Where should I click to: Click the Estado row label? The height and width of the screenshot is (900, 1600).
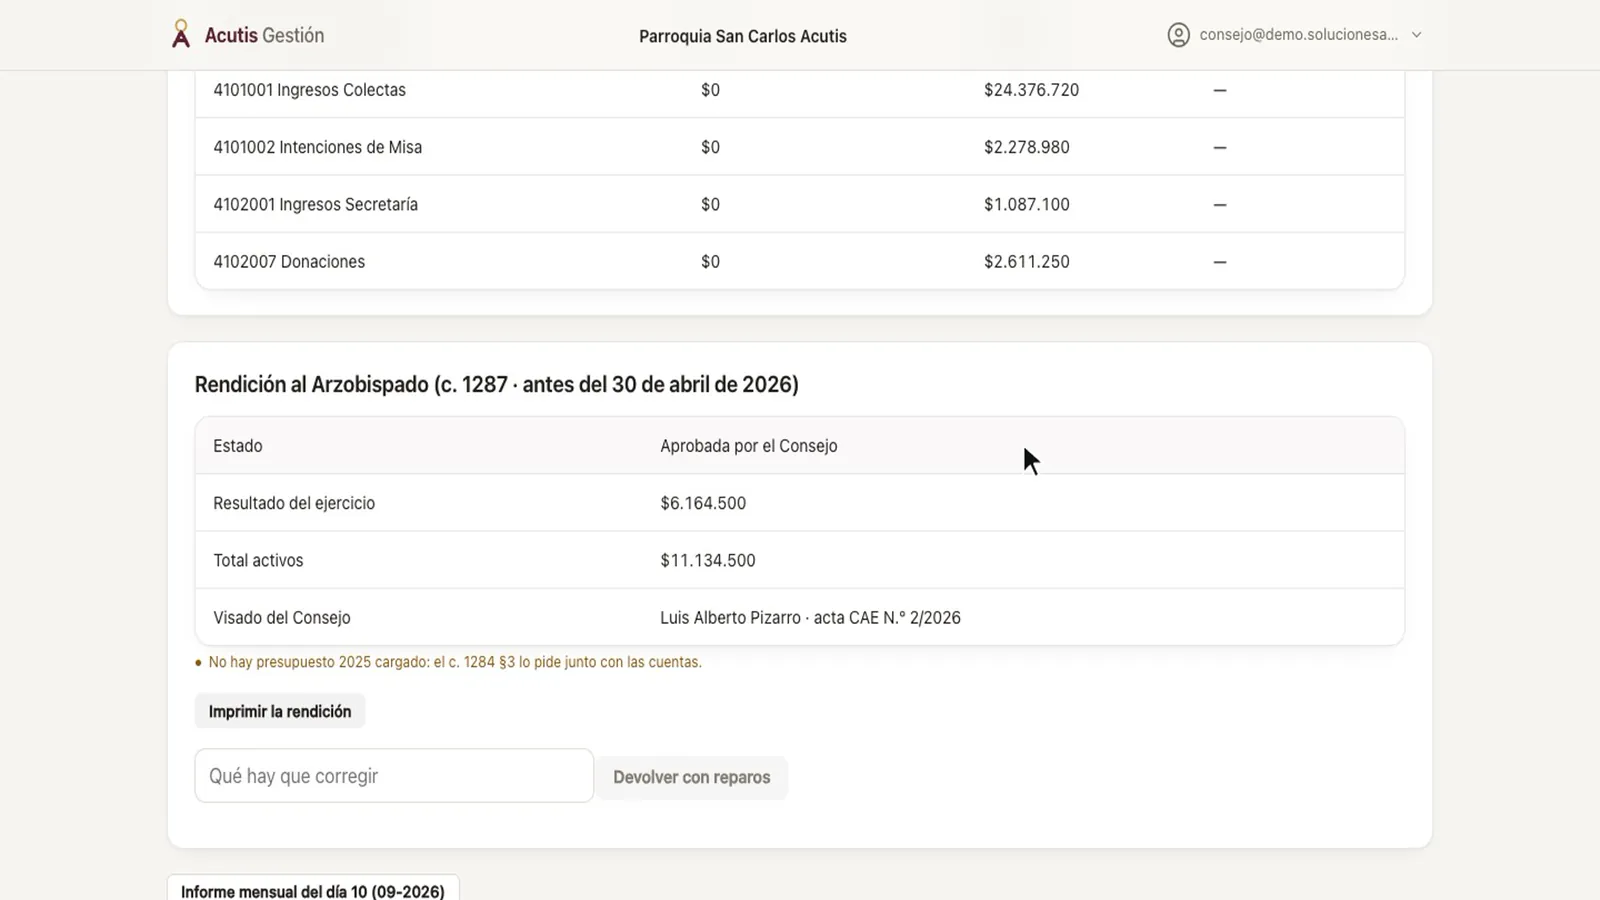(x=238, y=446)
